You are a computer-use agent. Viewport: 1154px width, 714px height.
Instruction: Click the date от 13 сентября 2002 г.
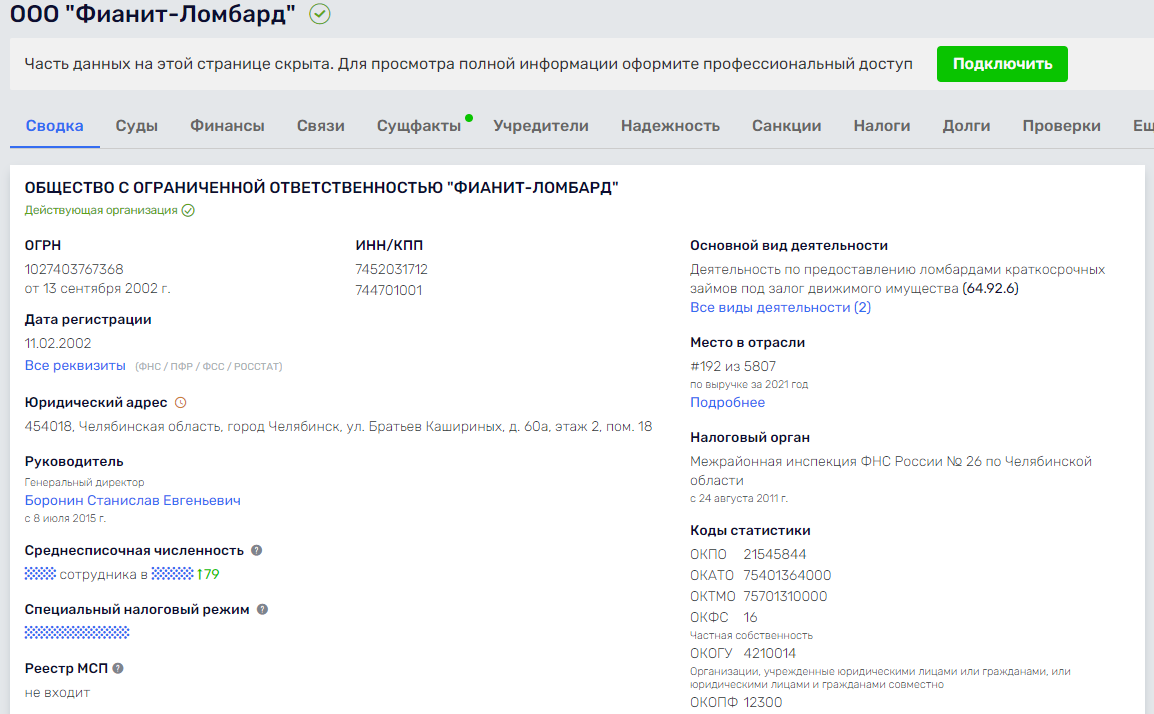(x=97, y=289)
